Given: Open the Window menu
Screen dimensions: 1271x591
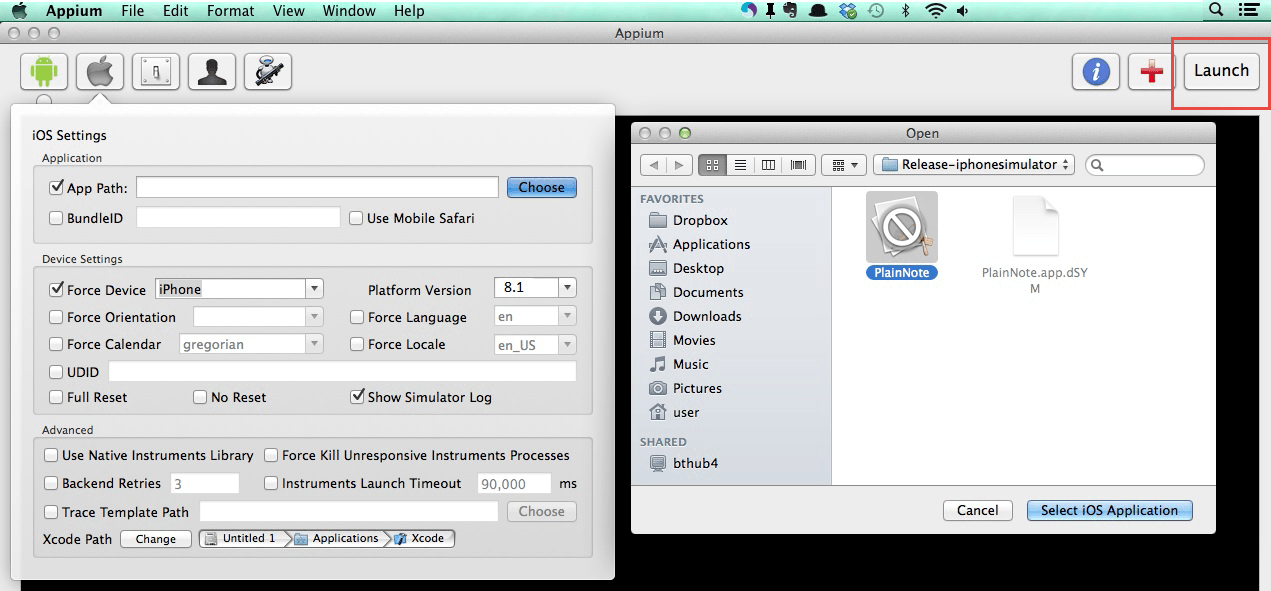Looking at the screenshot, I should [x=349, y=11].
